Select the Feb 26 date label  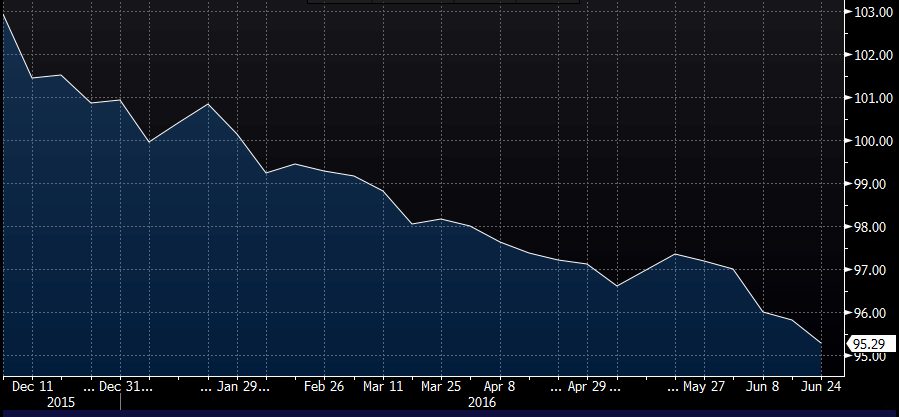(325, 384)
